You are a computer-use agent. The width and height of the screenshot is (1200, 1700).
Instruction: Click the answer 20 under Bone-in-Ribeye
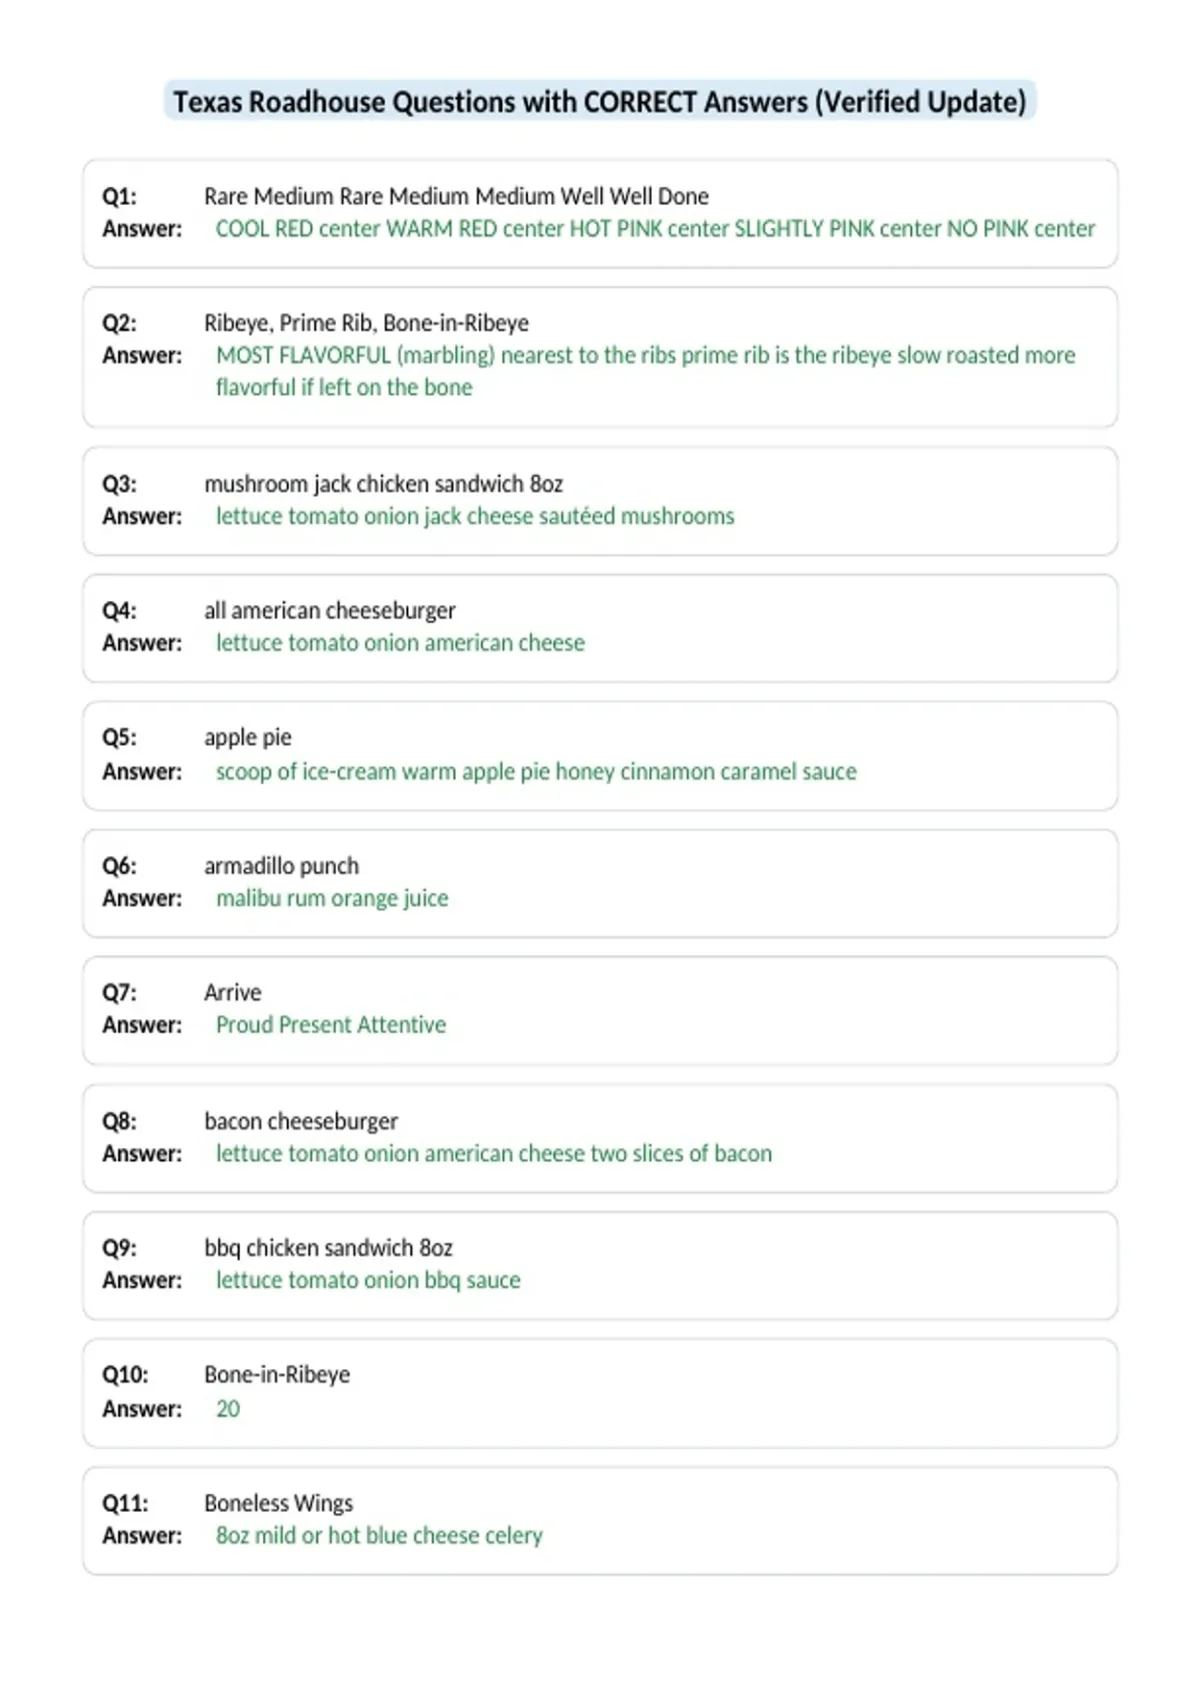coord(228,1409)
